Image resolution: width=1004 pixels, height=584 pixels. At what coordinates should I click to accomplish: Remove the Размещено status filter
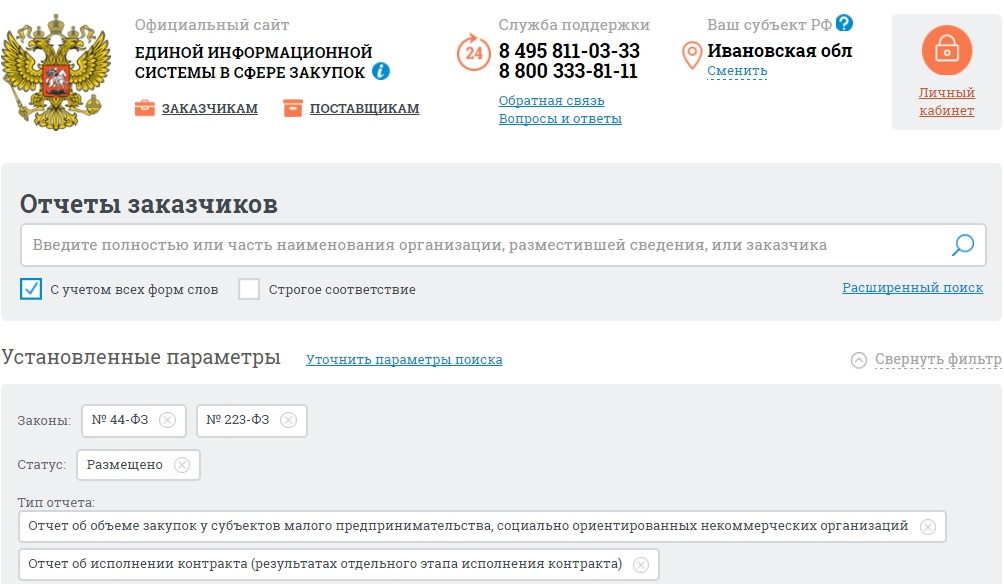click(181, 465)
